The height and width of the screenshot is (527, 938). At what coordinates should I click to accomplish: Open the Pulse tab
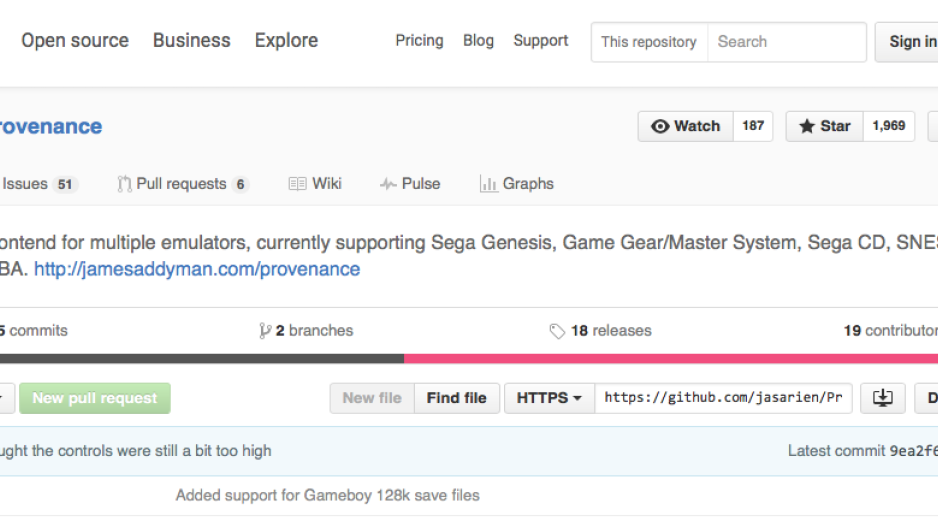click(410, 184)
